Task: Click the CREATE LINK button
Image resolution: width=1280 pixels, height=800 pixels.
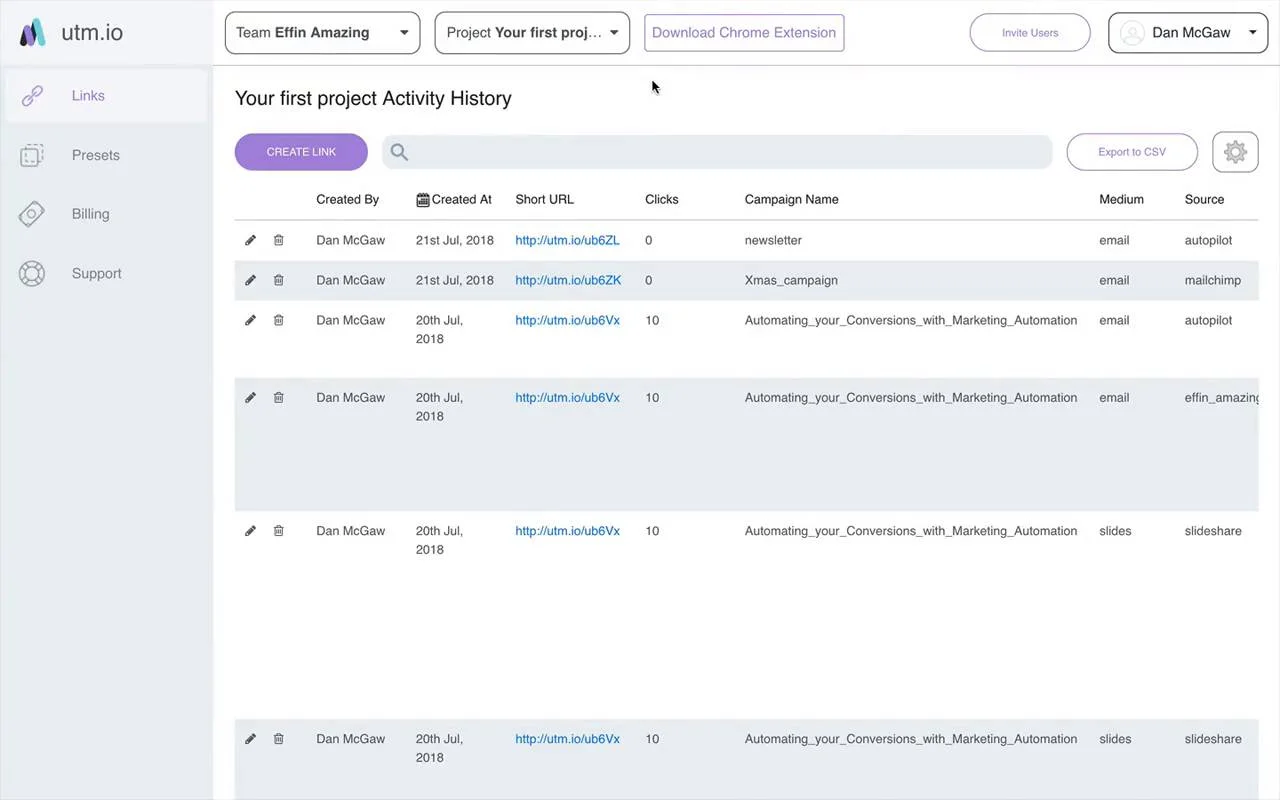Action: 301,151
